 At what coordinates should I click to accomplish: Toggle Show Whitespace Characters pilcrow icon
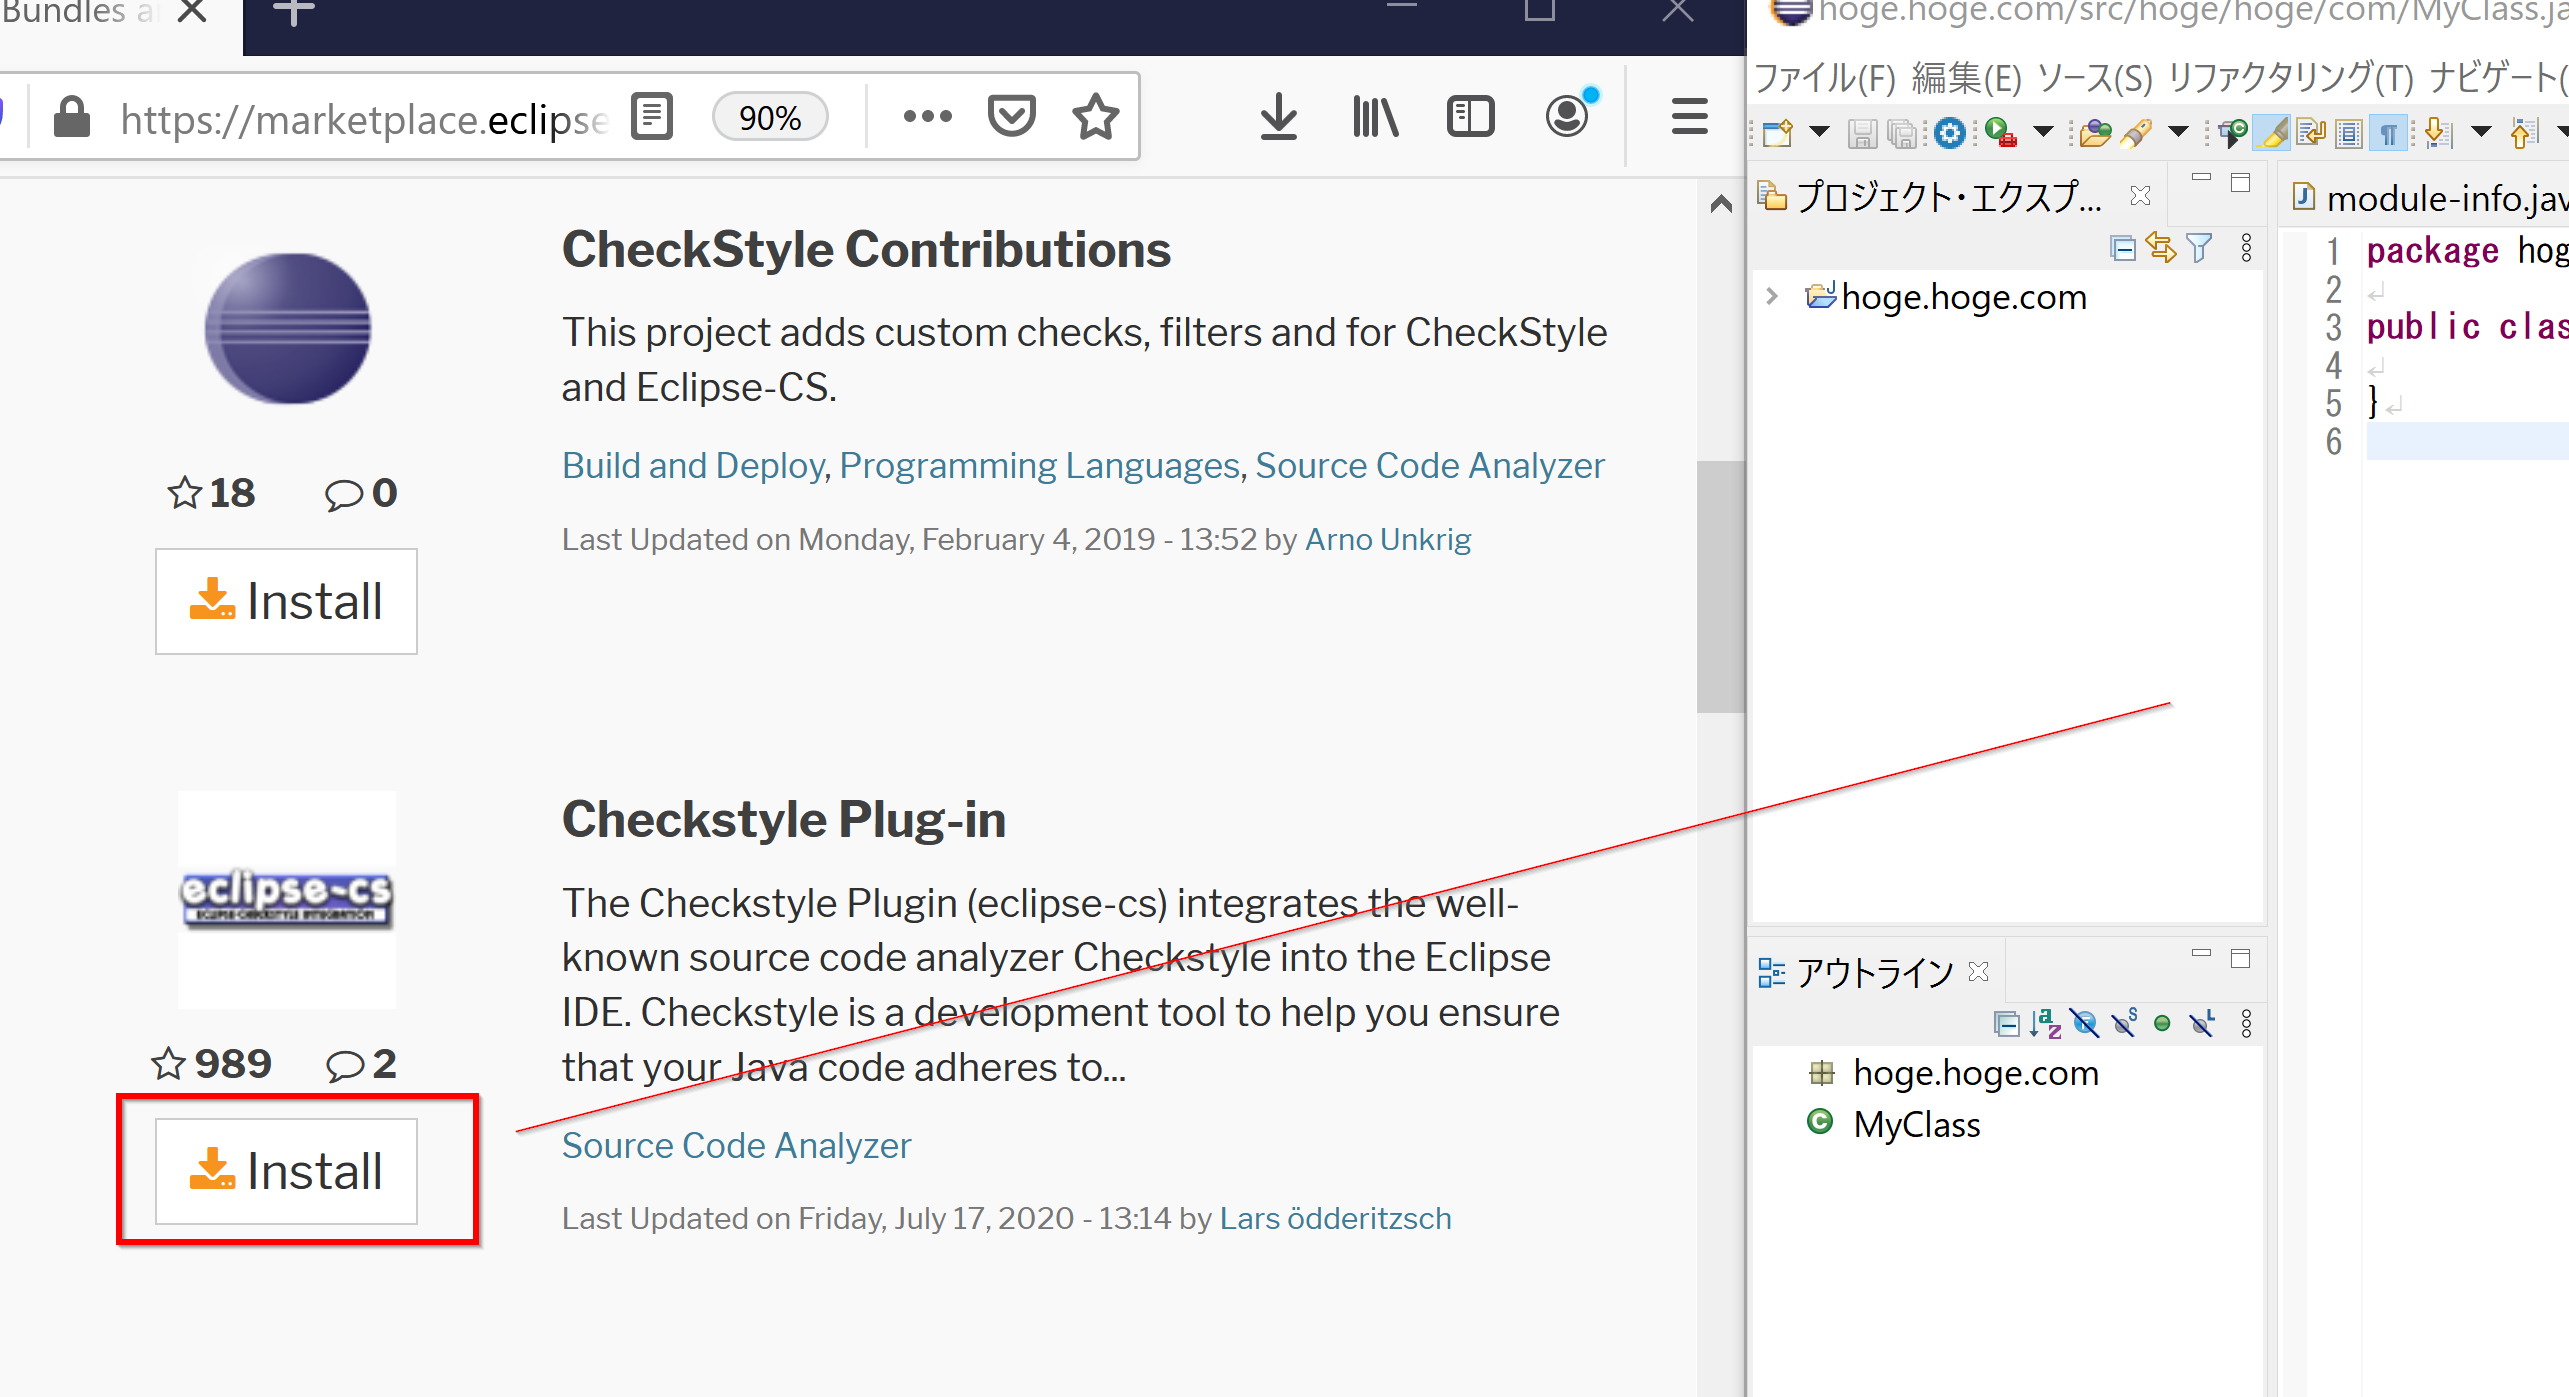click(2388, 132)
